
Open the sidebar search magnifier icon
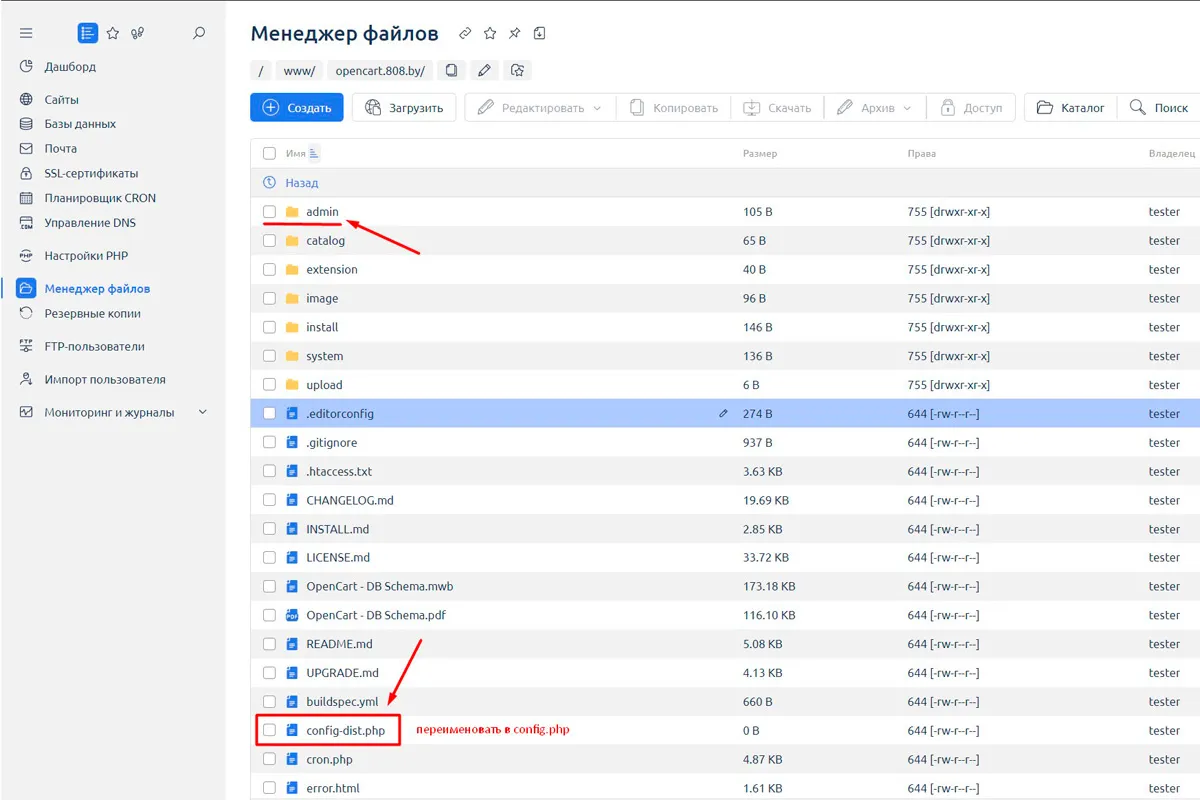click(x=199, y=33)
